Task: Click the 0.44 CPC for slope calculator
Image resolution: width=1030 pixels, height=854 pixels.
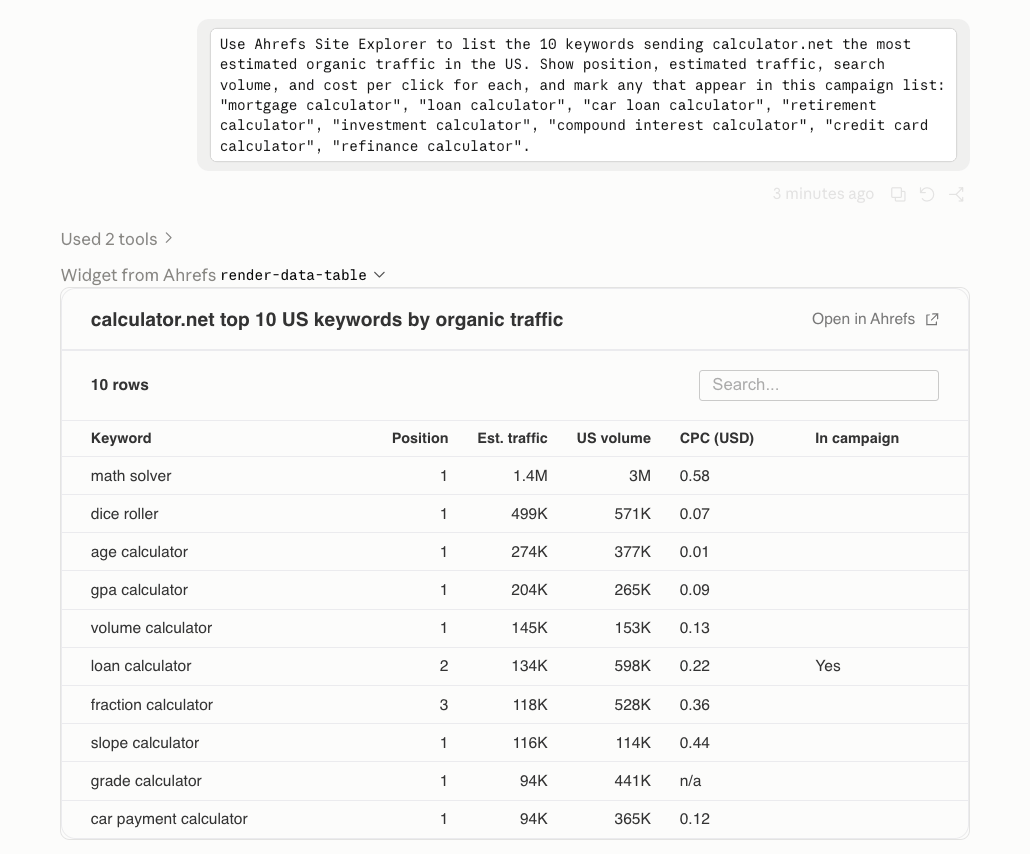Action: [694, 744]
